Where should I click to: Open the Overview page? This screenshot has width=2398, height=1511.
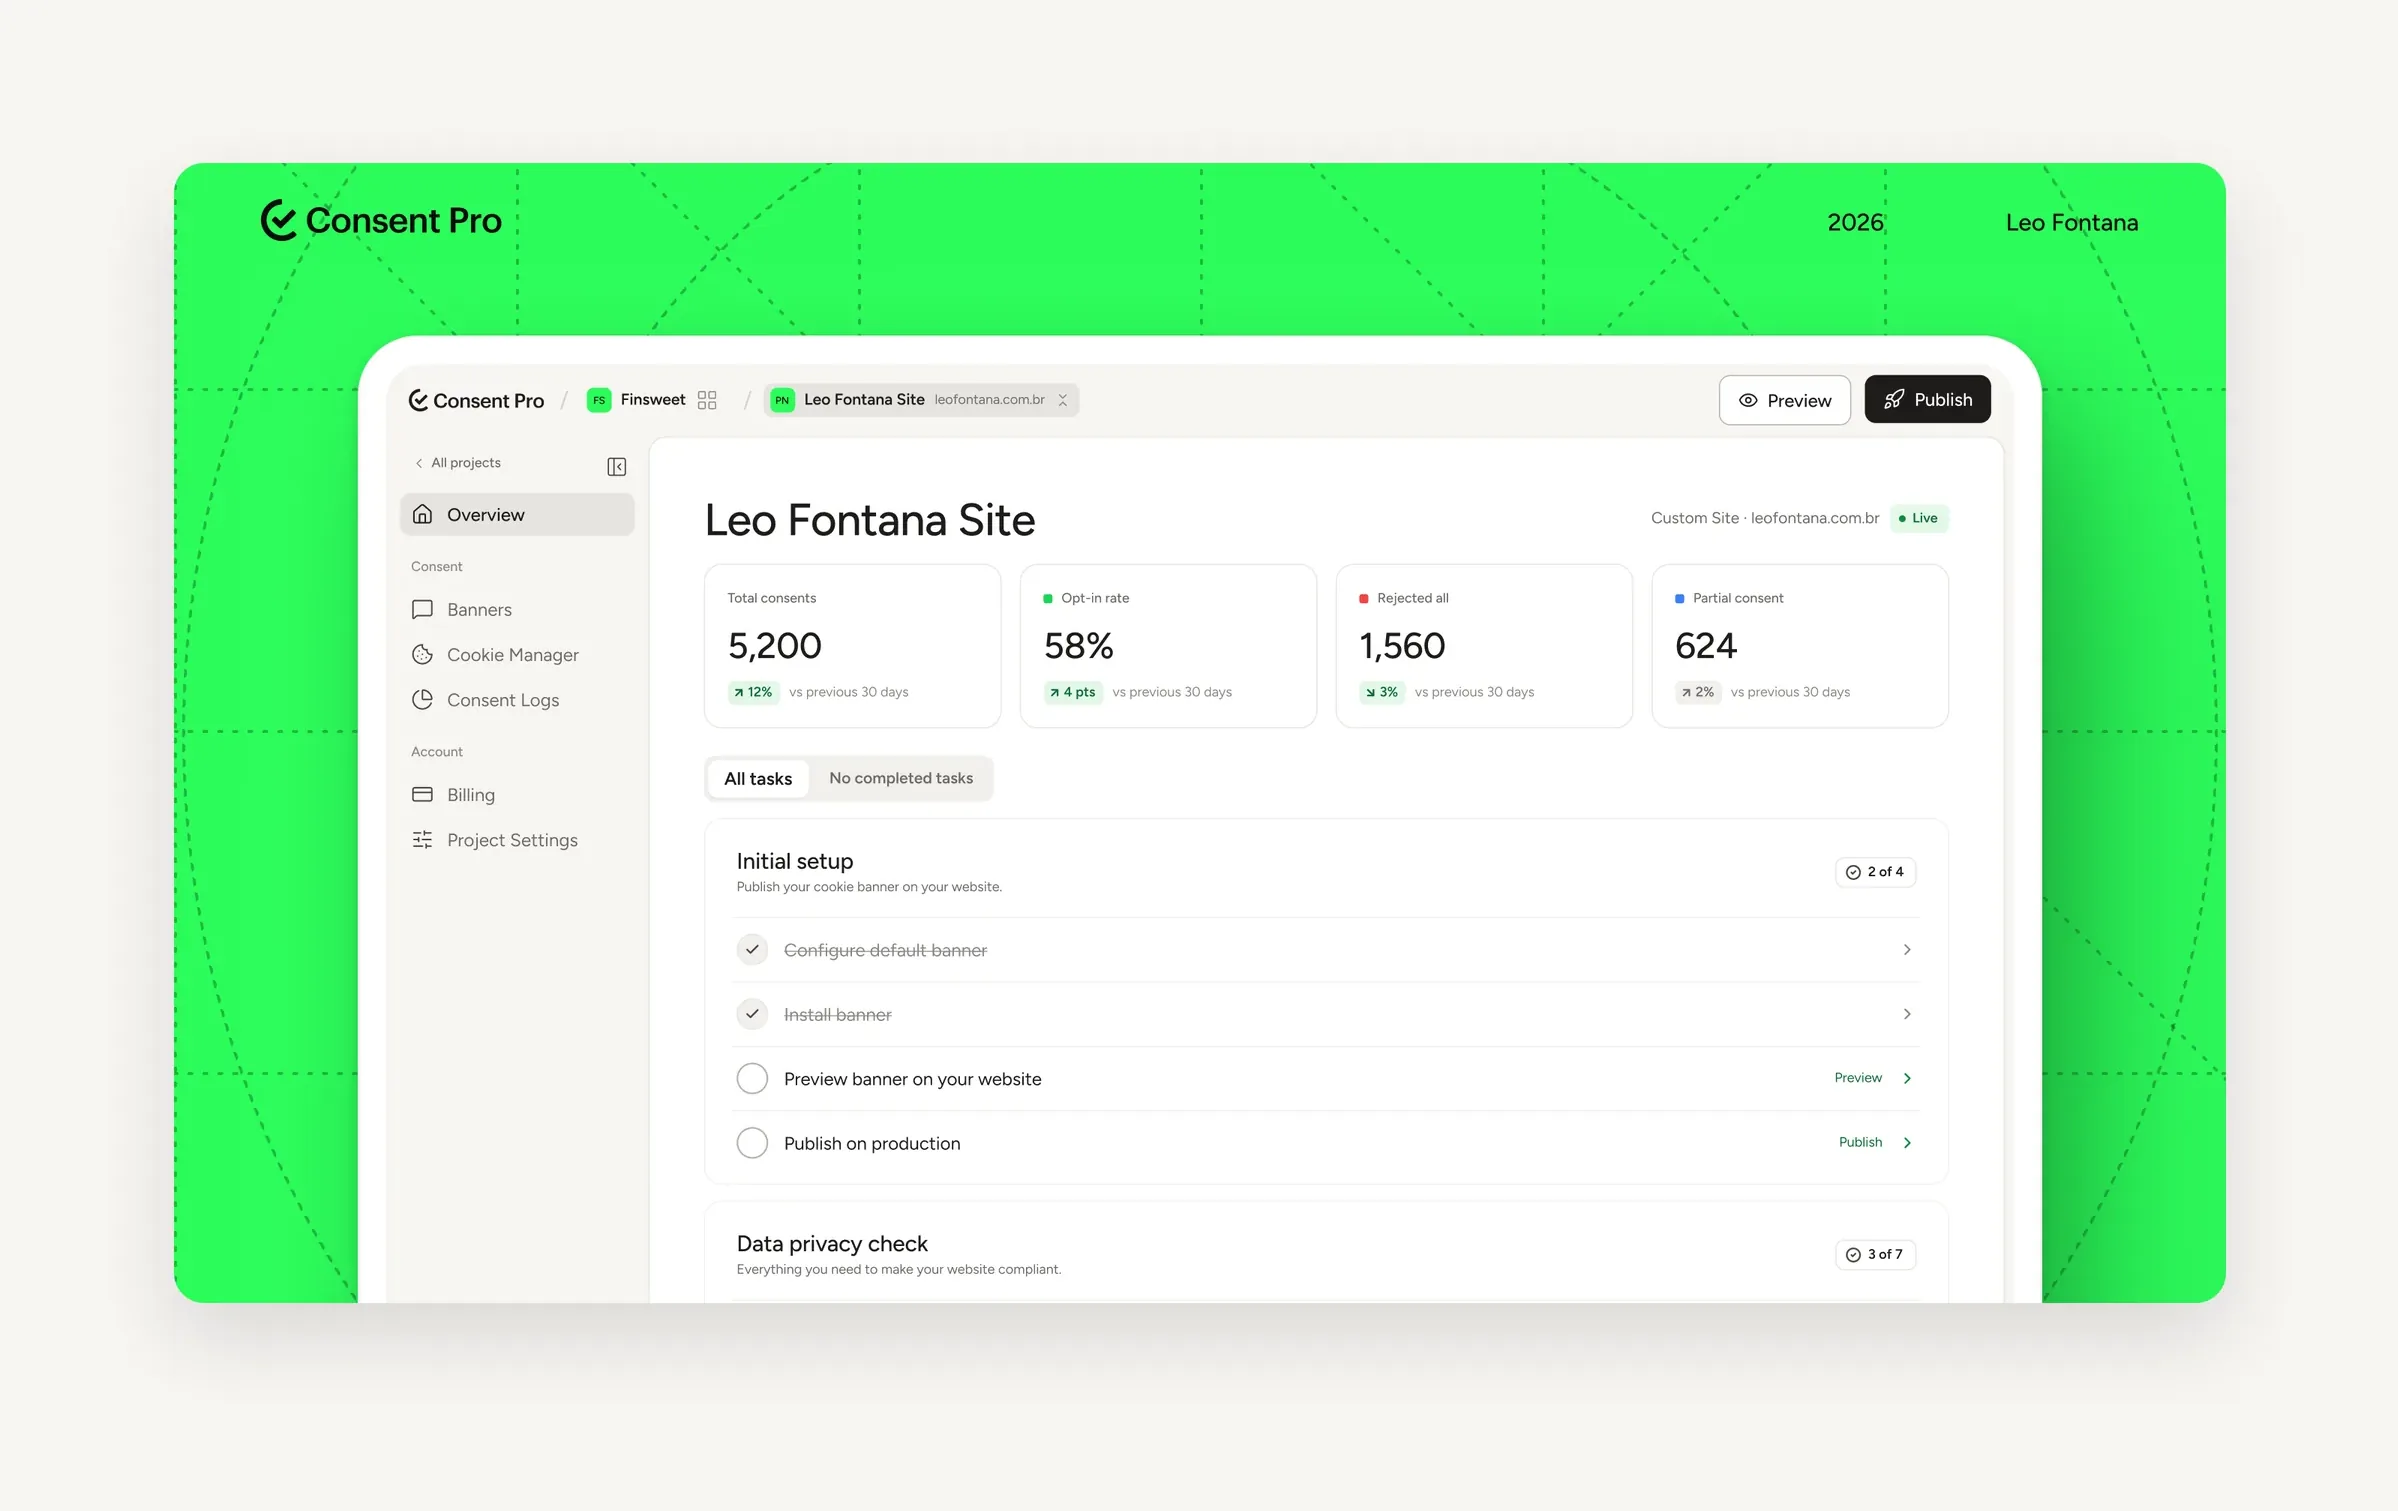pyautogui.click(x=517, y=514)
